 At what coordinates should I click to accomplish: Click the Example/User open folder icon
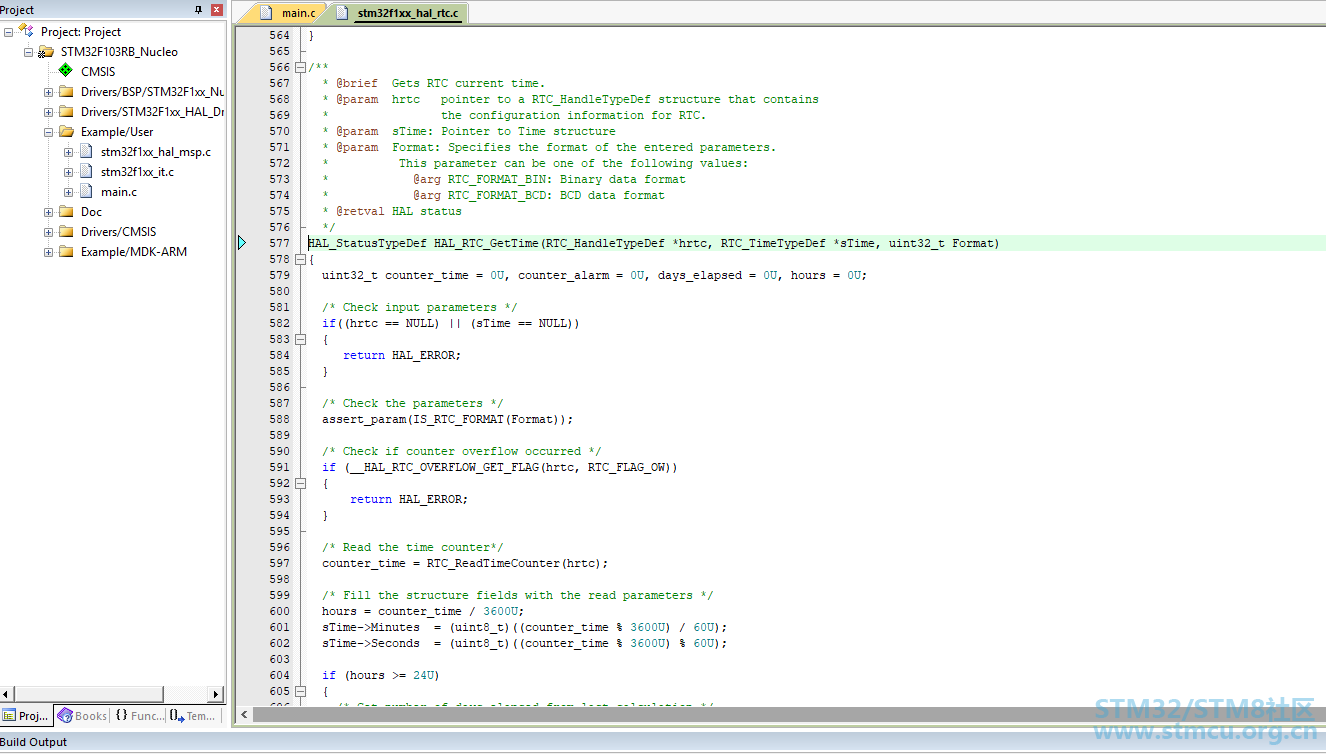click(x=66, y=131)
